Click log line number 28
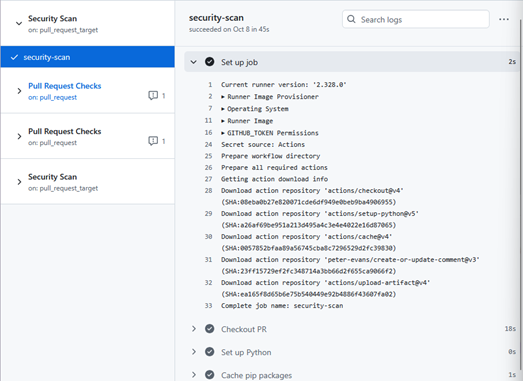The image size is (523, 381). click(208, 190)
